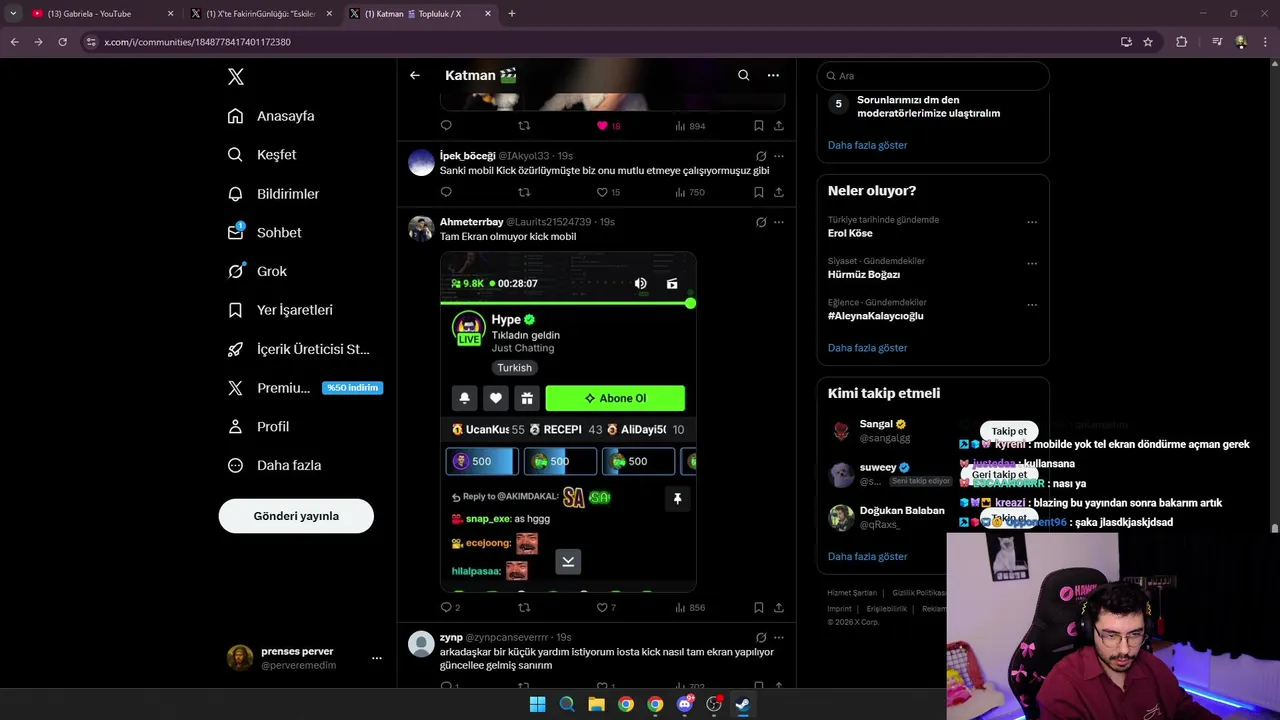Open File Explorer in taskbar
1280x720 pixels.
(596, 704)
